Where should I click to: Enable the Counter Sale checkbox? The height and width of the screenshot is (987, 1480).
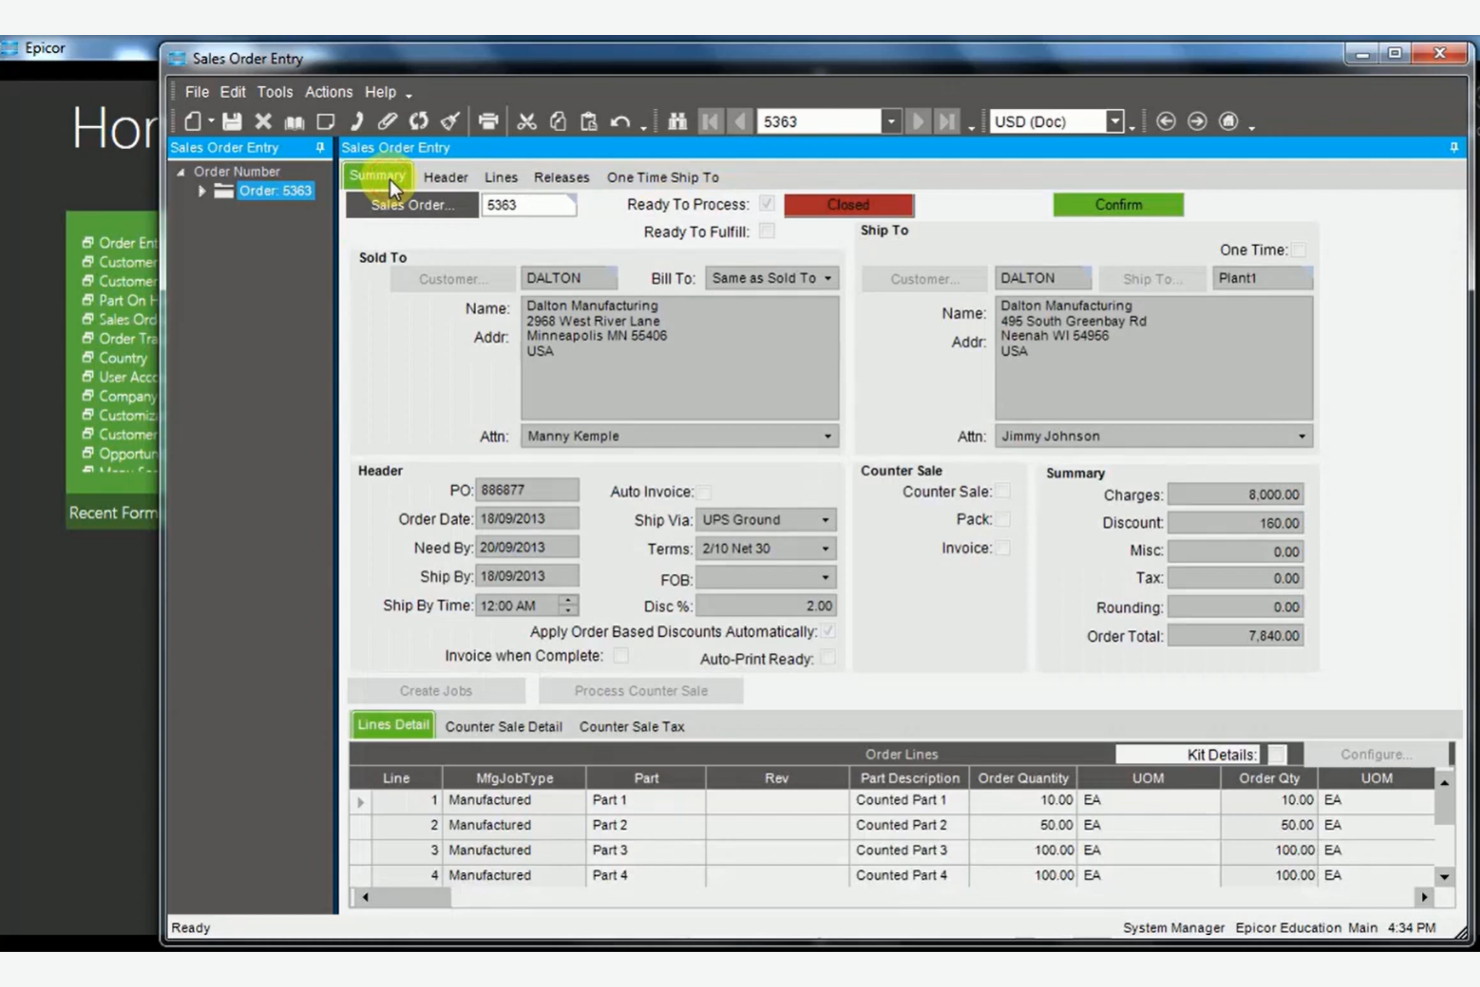point(1002,491)
